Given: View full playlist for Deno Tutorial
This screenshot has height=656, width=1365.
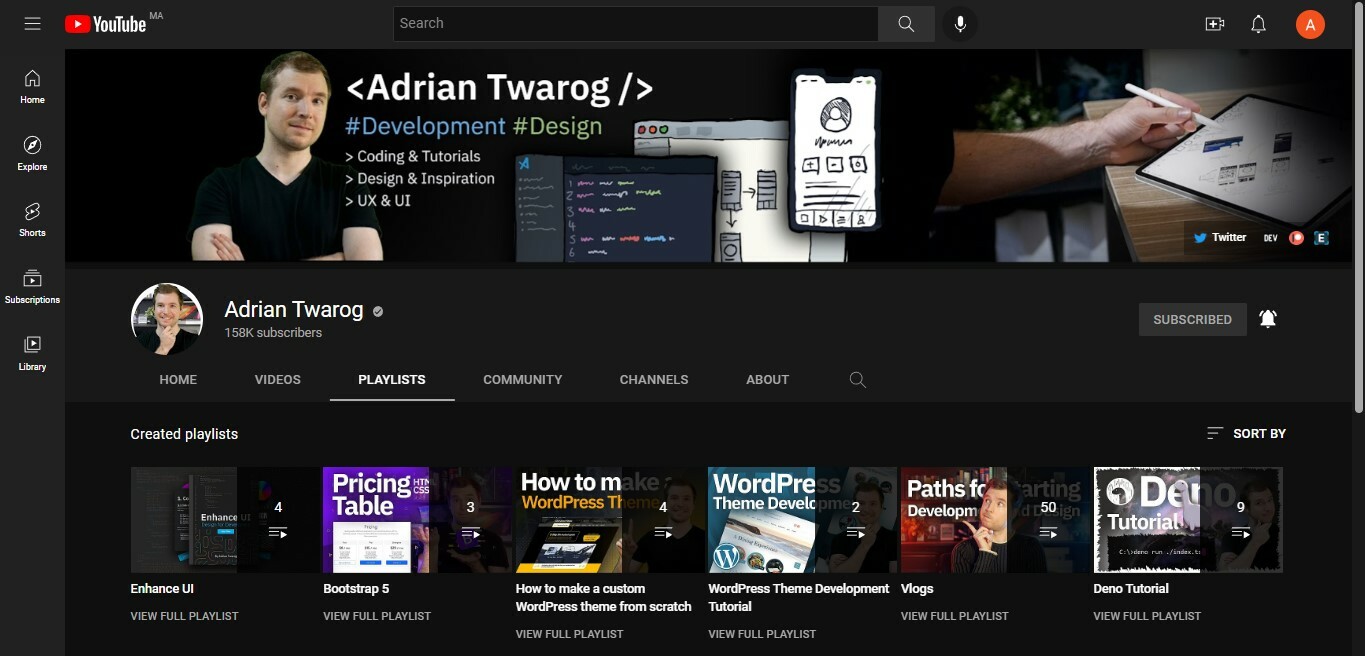Looking at the screenshot, I should tap(1146, 615).
